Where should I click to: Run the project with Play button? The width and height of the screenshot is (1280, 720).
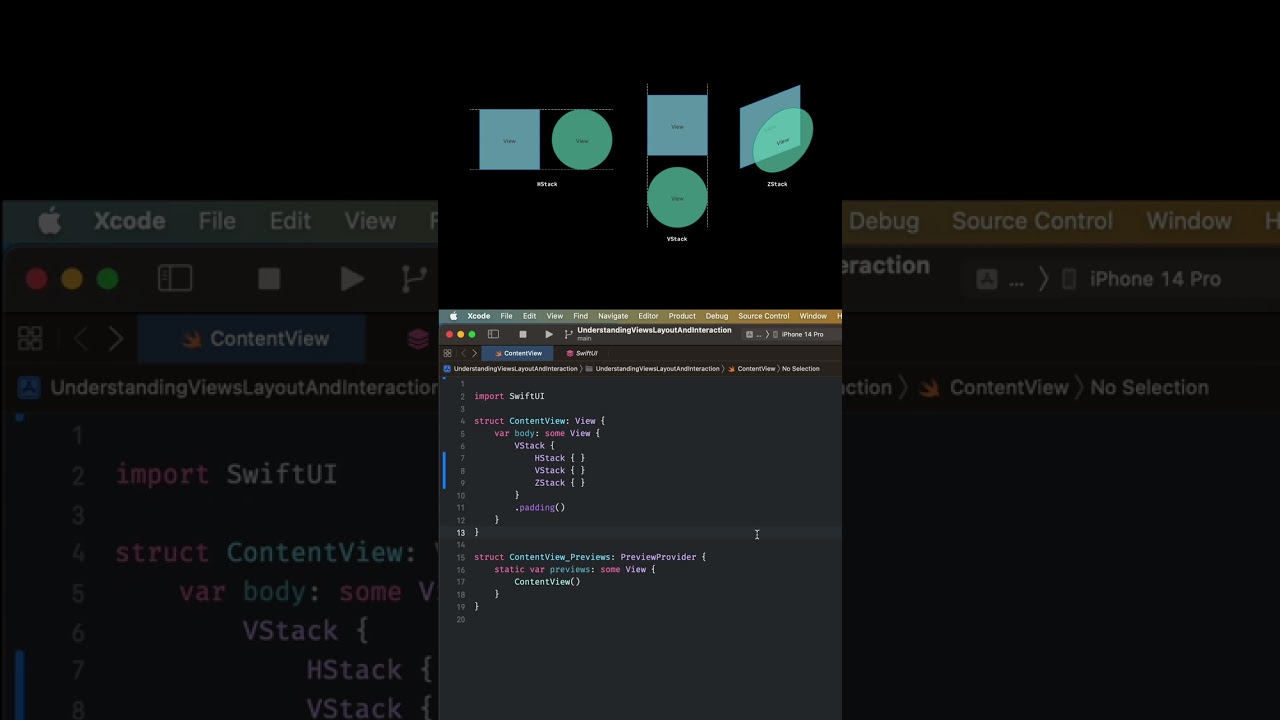[548, 334]
